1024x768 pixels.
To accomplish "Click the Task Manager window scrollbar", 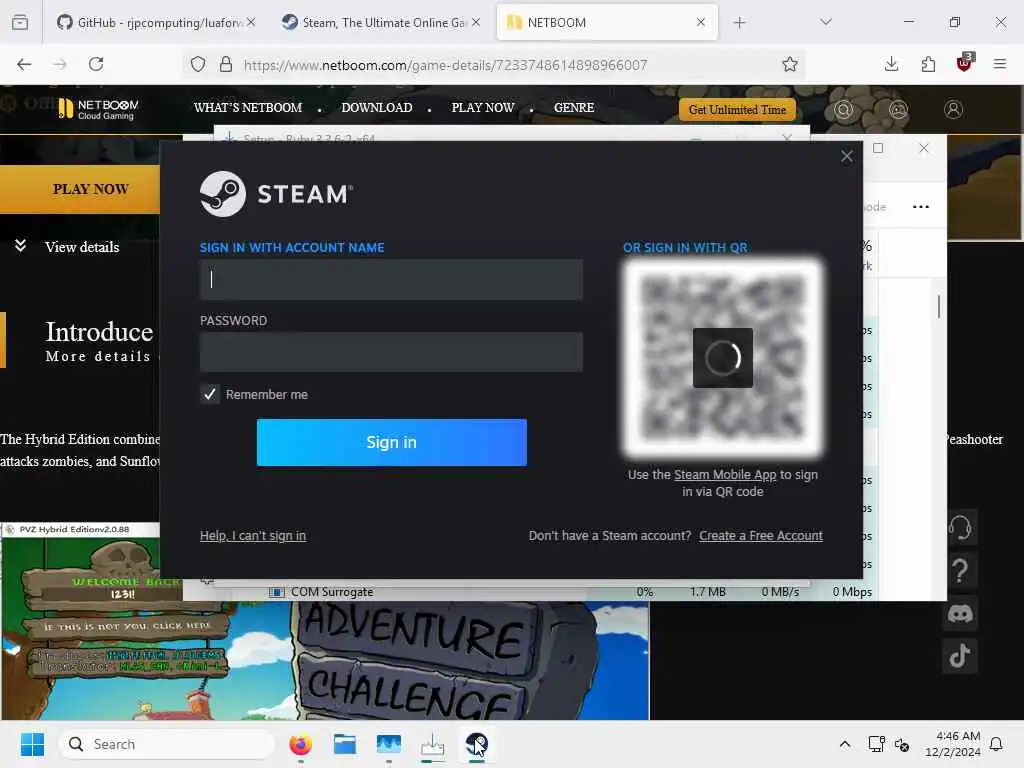I will pos(938,307).
